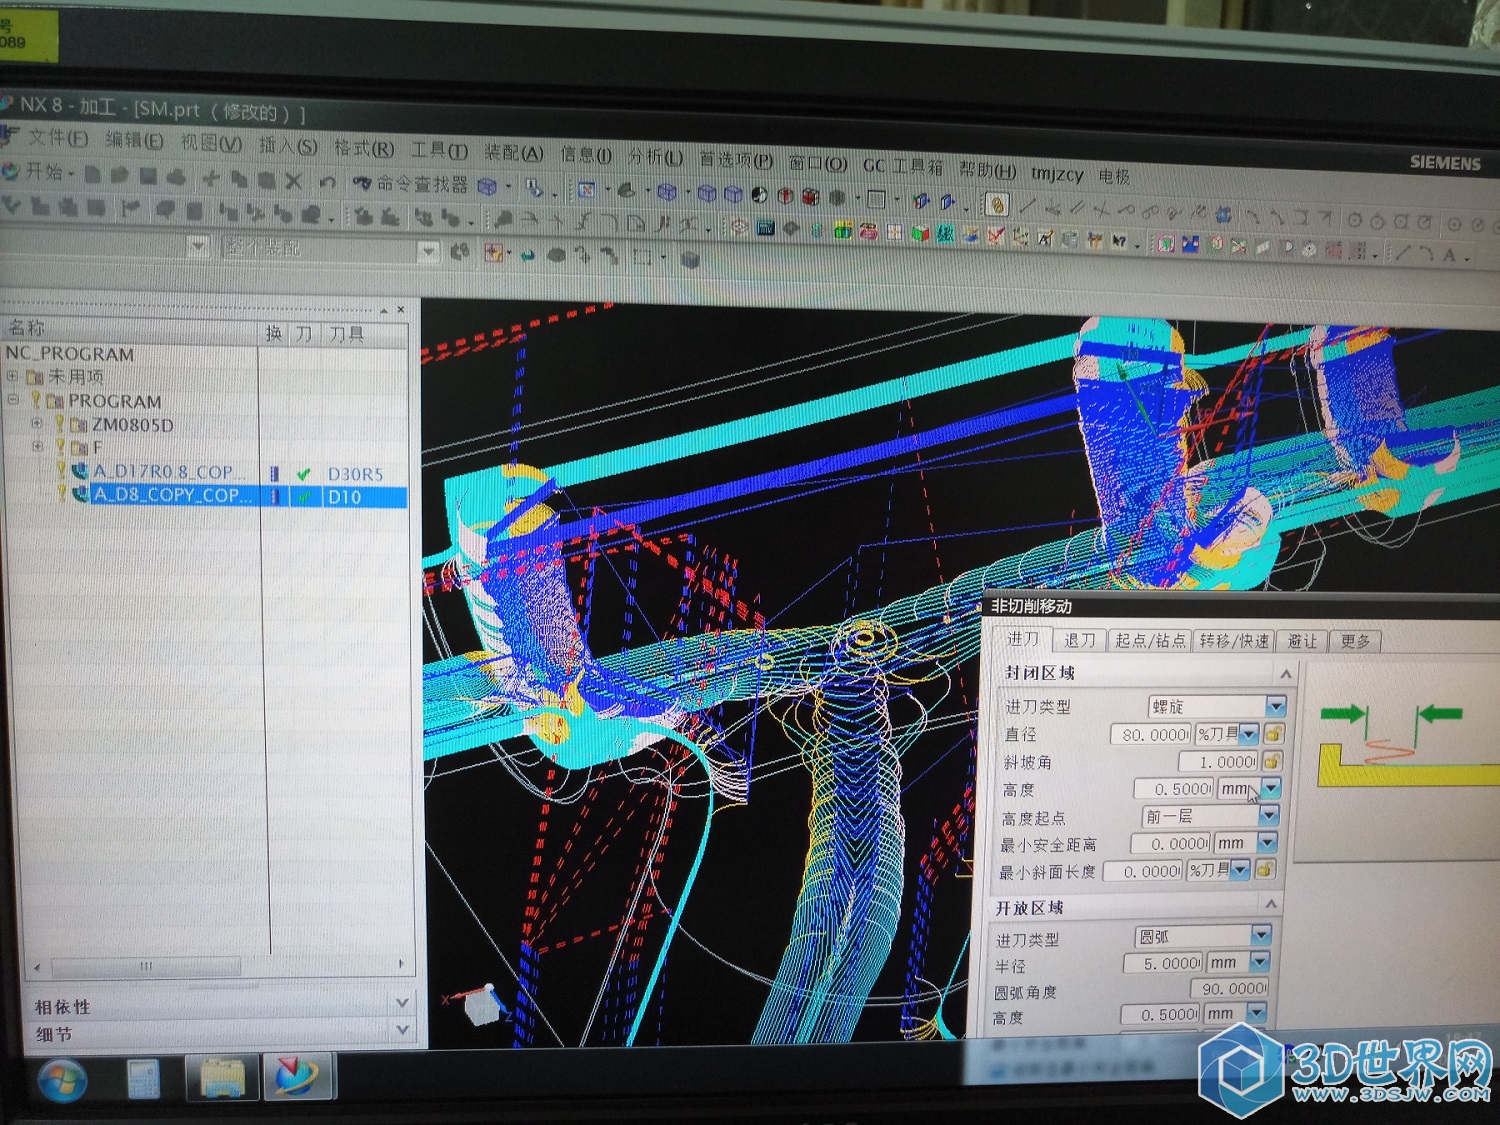Click the shaded render sphere icon
The image size is (1500, 1125).
click(760, 195)
